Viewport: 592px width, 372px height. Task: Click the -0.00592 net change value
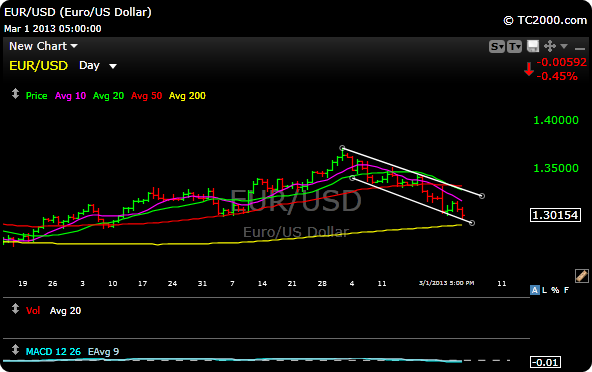click(561, 62)
